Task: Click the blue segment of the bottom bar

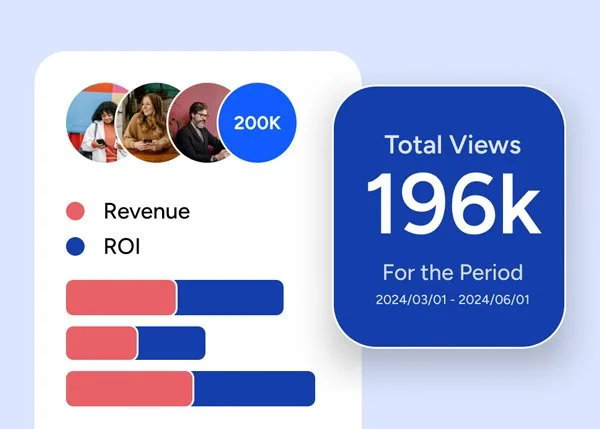Action: coord(254,388)
